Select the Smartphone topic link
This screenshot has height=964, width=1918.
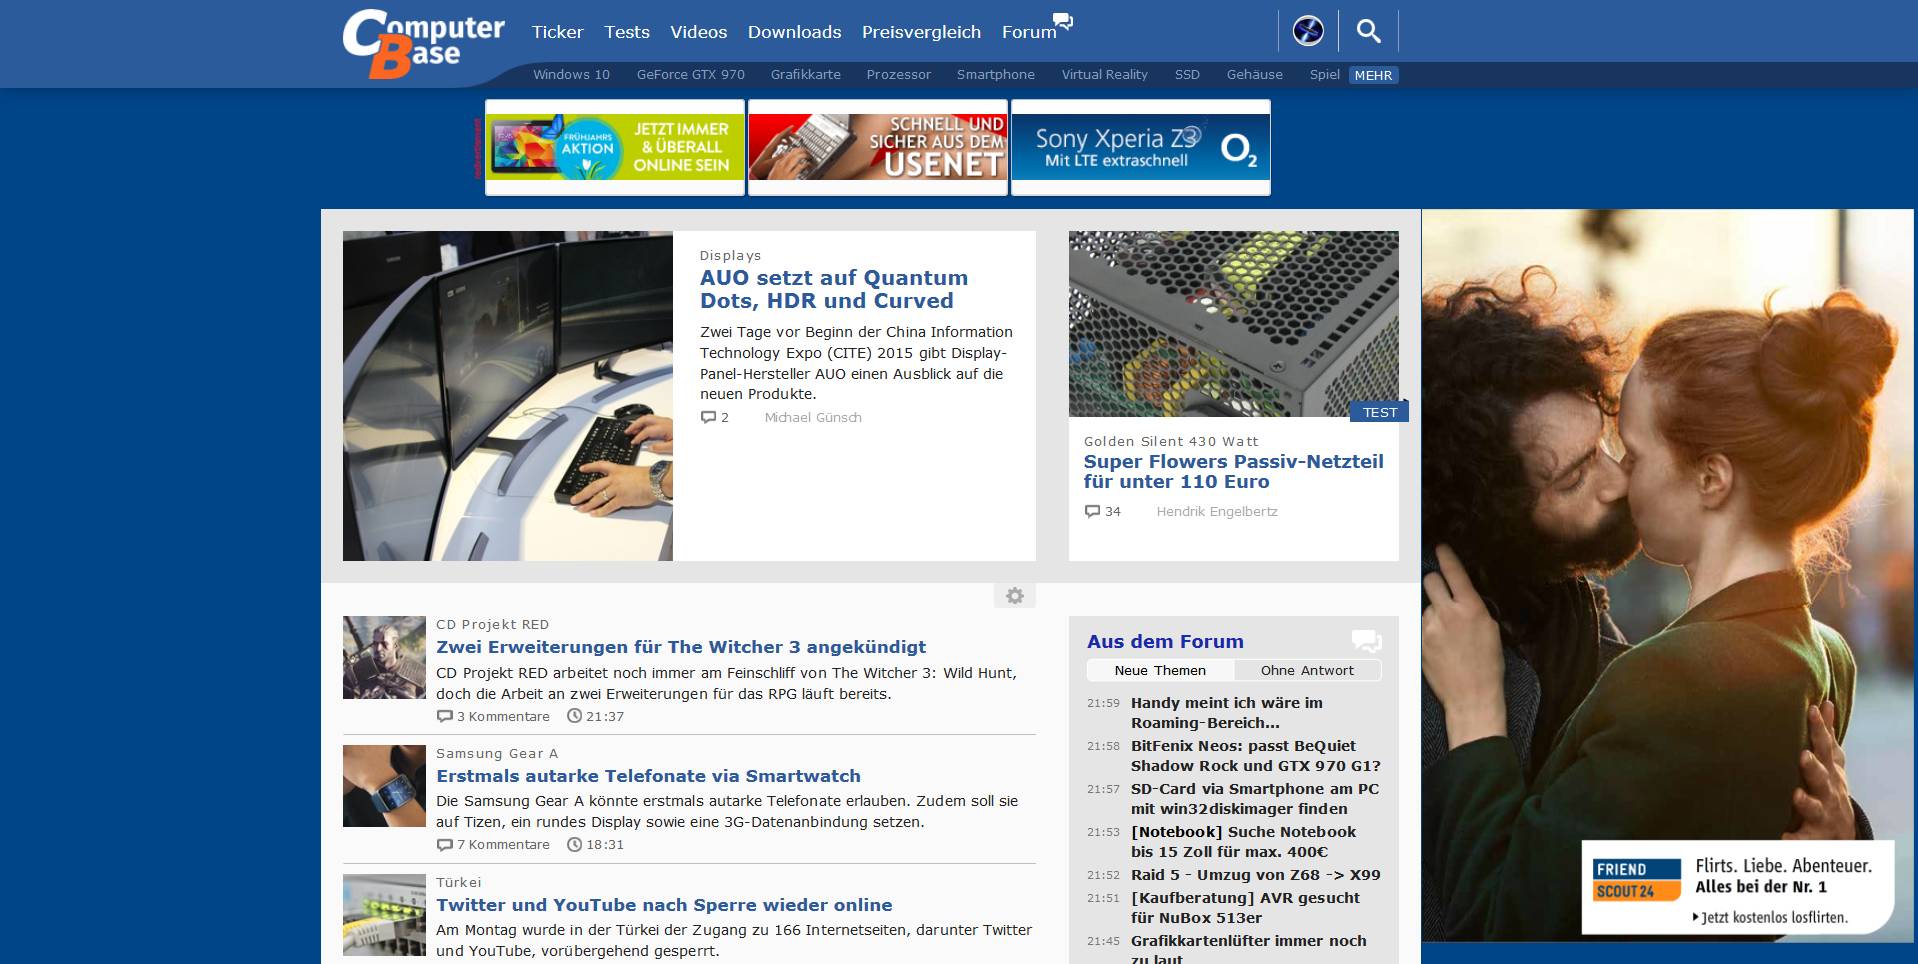coord(996,75)
